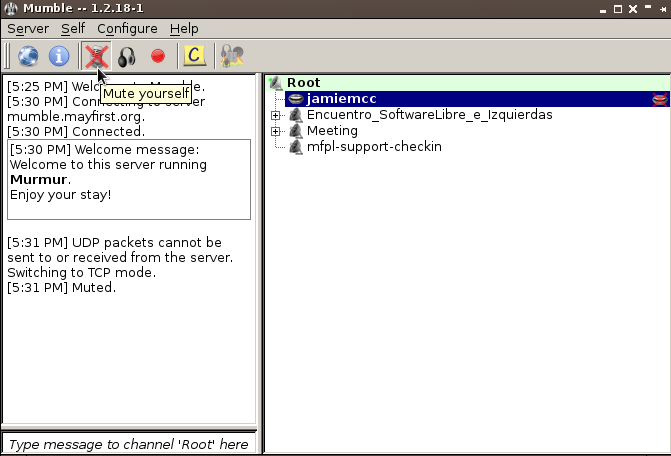Click the Root channel icon
The height and width of the screenshot is (456, 671).
276,83
